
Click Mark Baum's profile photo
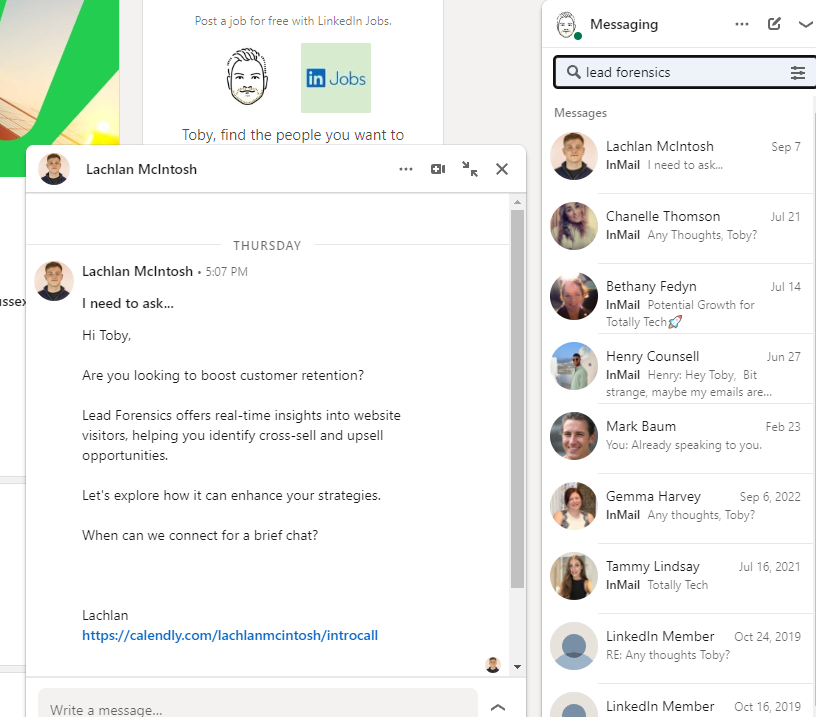pos(574,436)
